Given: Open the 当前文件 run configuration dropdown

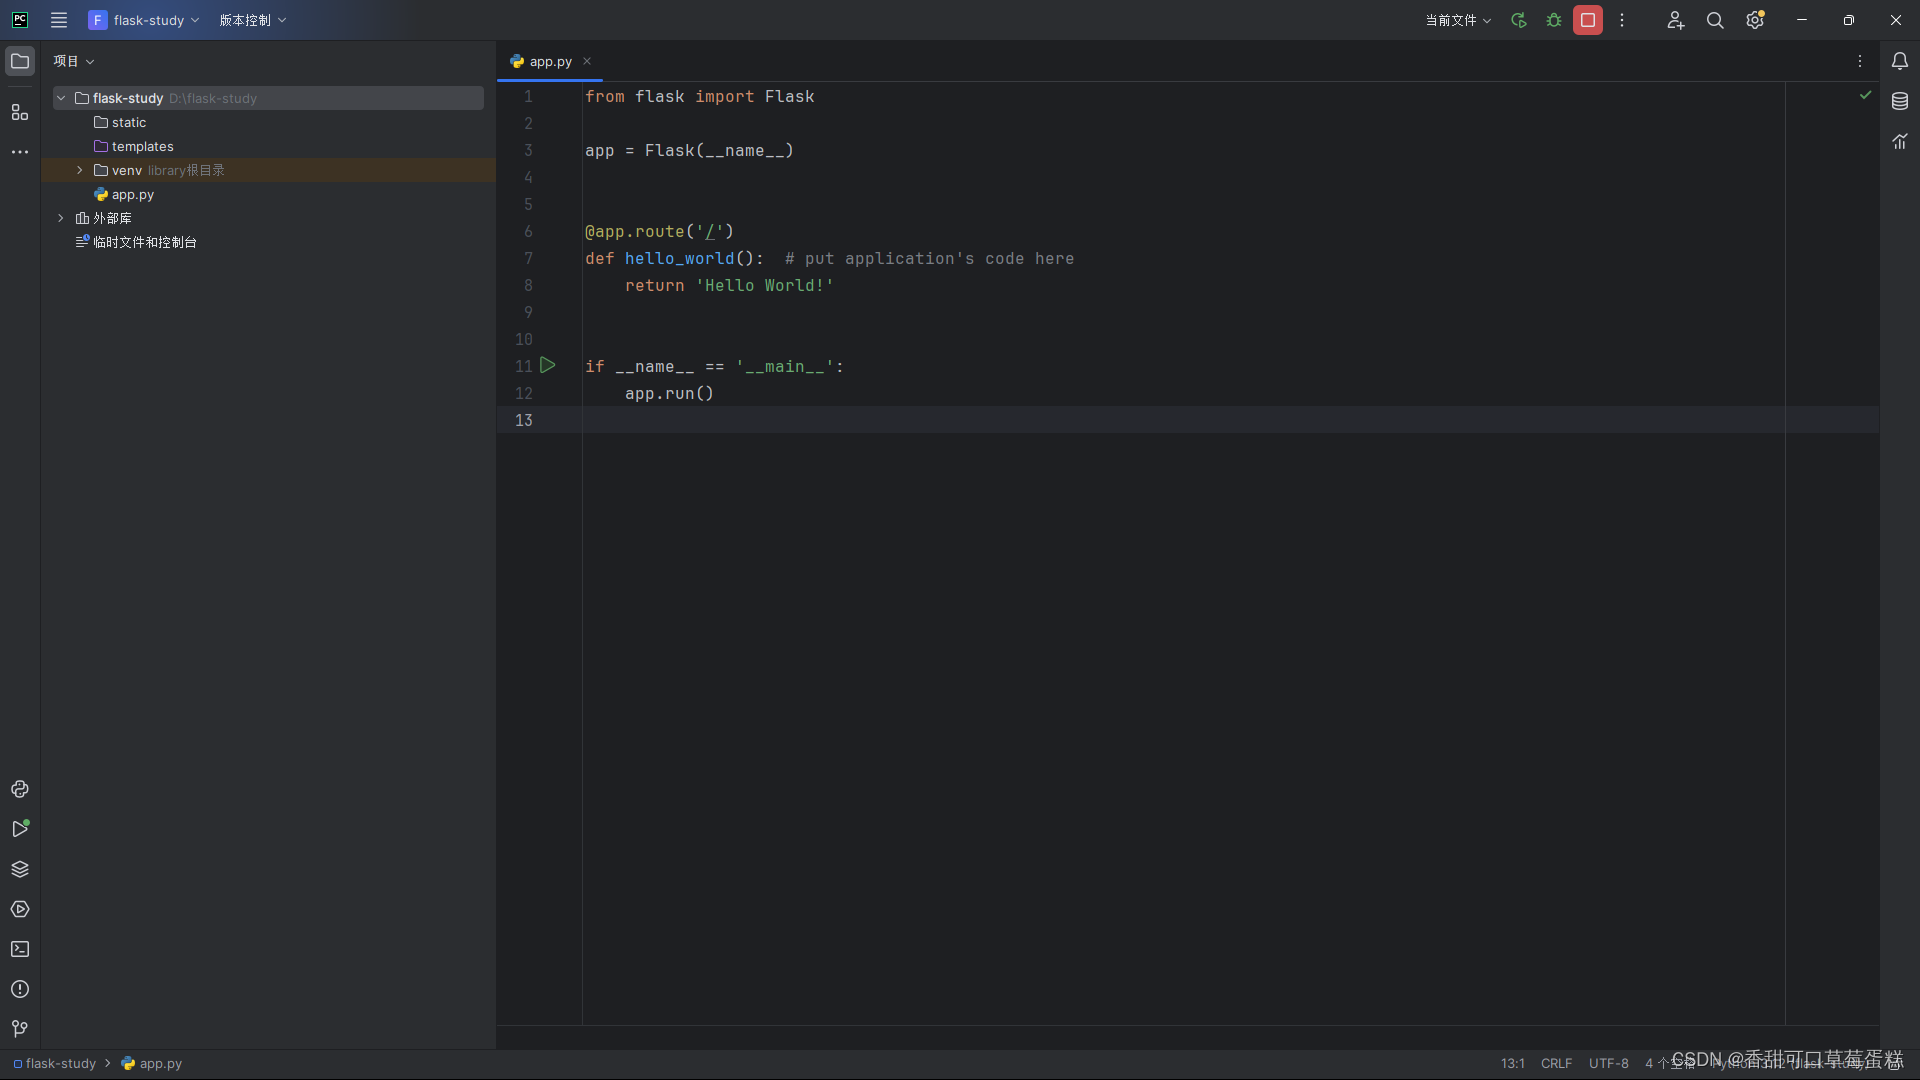Looking at the screenshot, I should pyautogui.click(x=1458, y=20).
